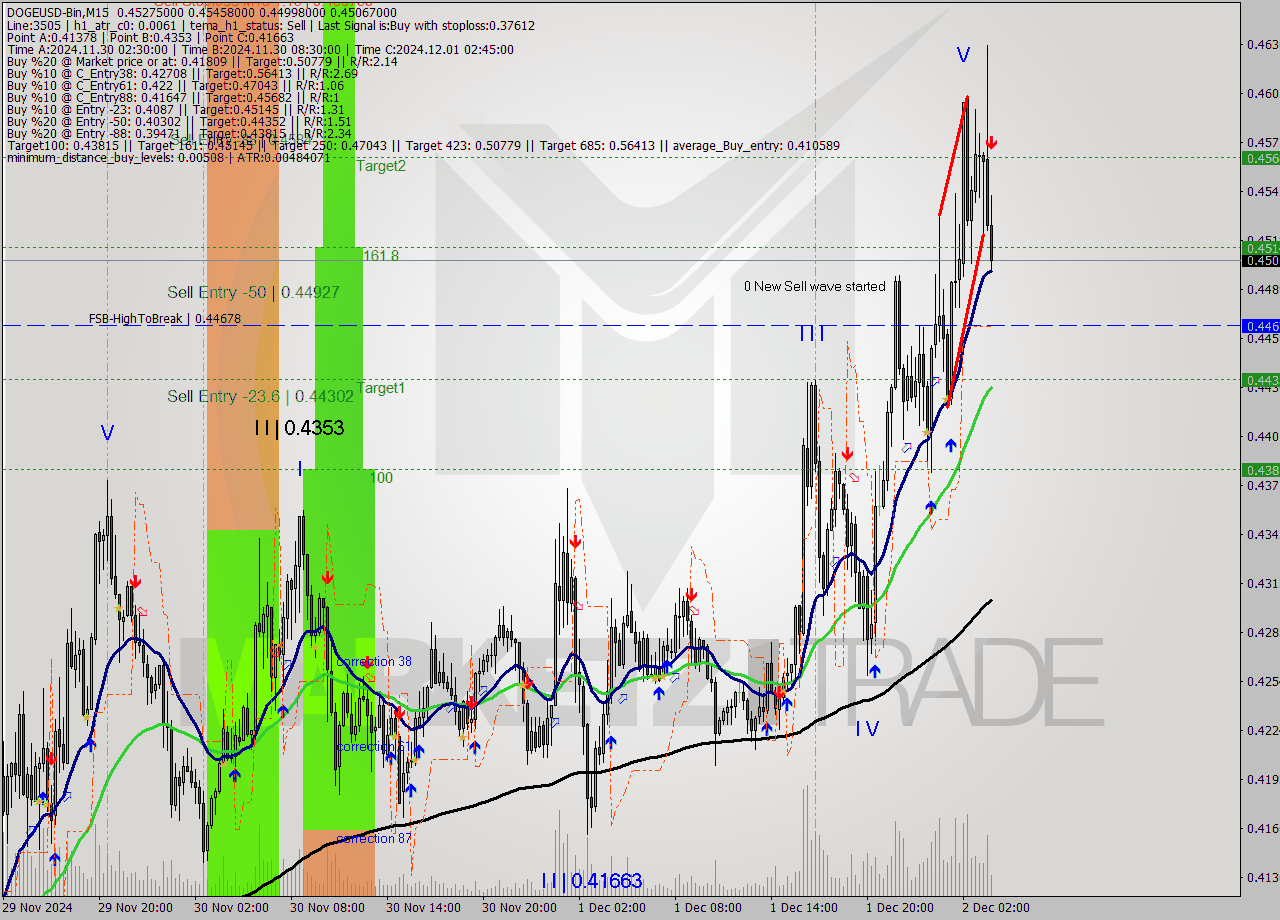Click the green 0.451 price tag
Viewport: 1280px width, 920px height.
[x=1260, y=248]
